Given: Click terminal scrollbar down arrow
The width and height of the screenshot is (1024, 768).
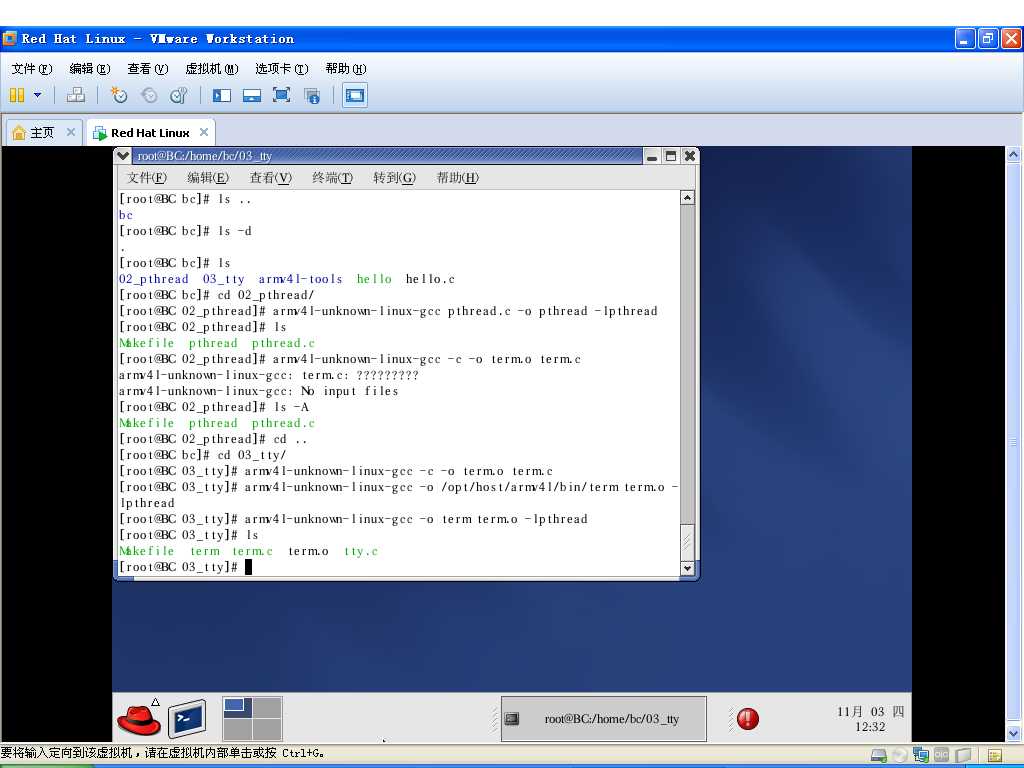Looking at the screenshot, I should click(x=687, y=568).
